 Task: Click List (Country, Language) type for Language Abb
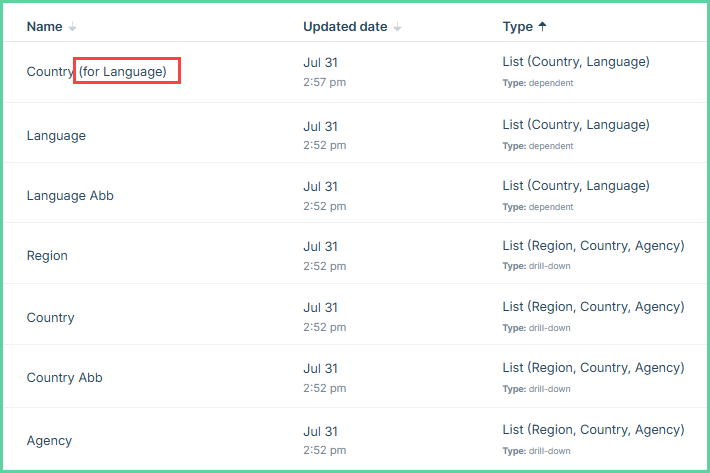click(x=576, y=186)
